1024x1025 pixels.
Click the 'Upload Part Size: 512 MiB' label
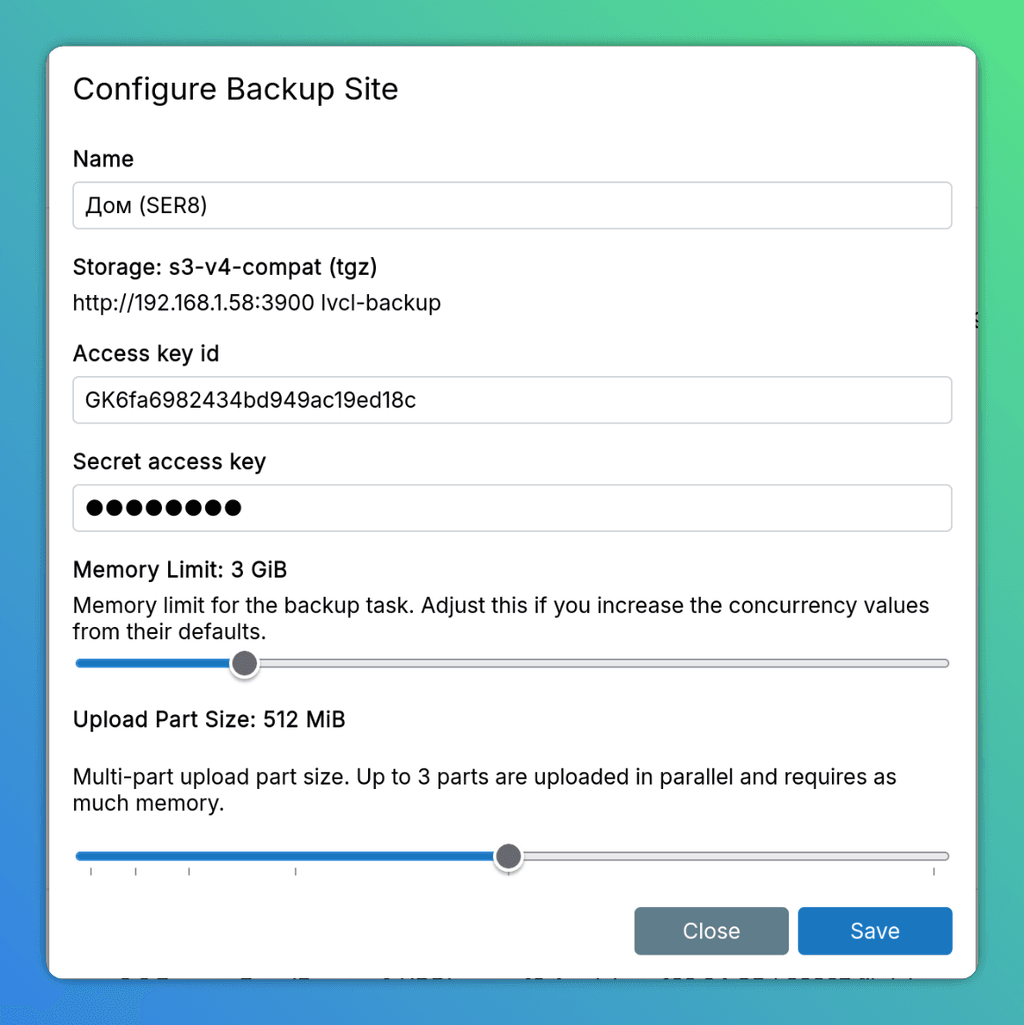click(209, 720)
